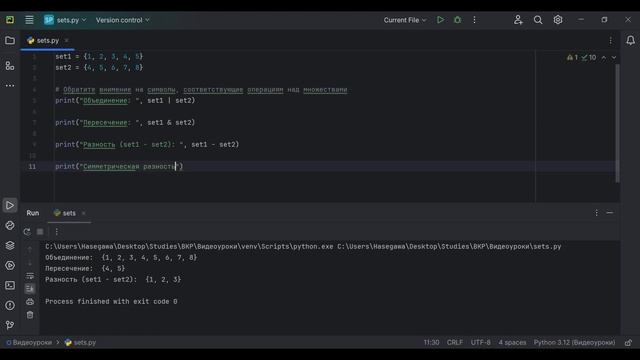Close the sets run tab
The width and height of the screenshot is (640, 360).
pyautogui.click(x=83, y=213)
